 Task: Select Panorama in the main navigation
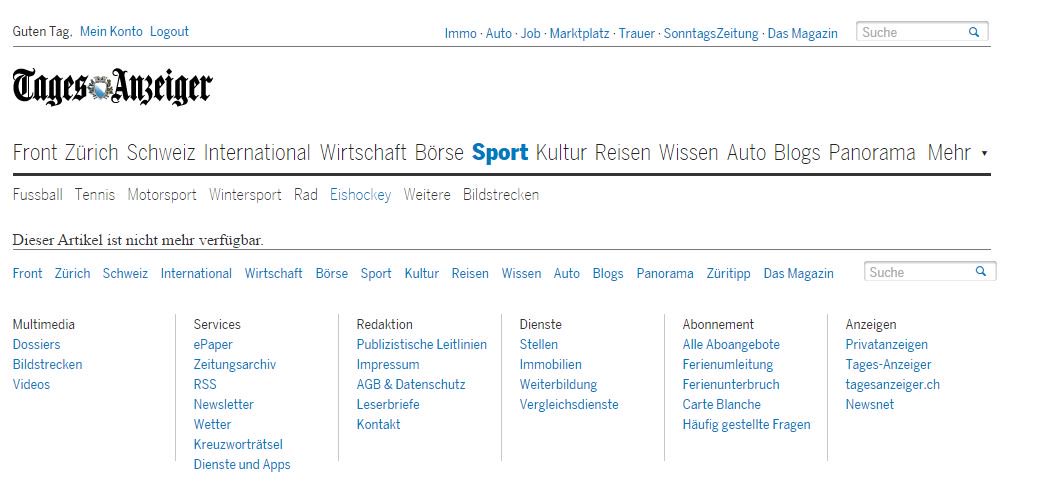pos(872,153)
